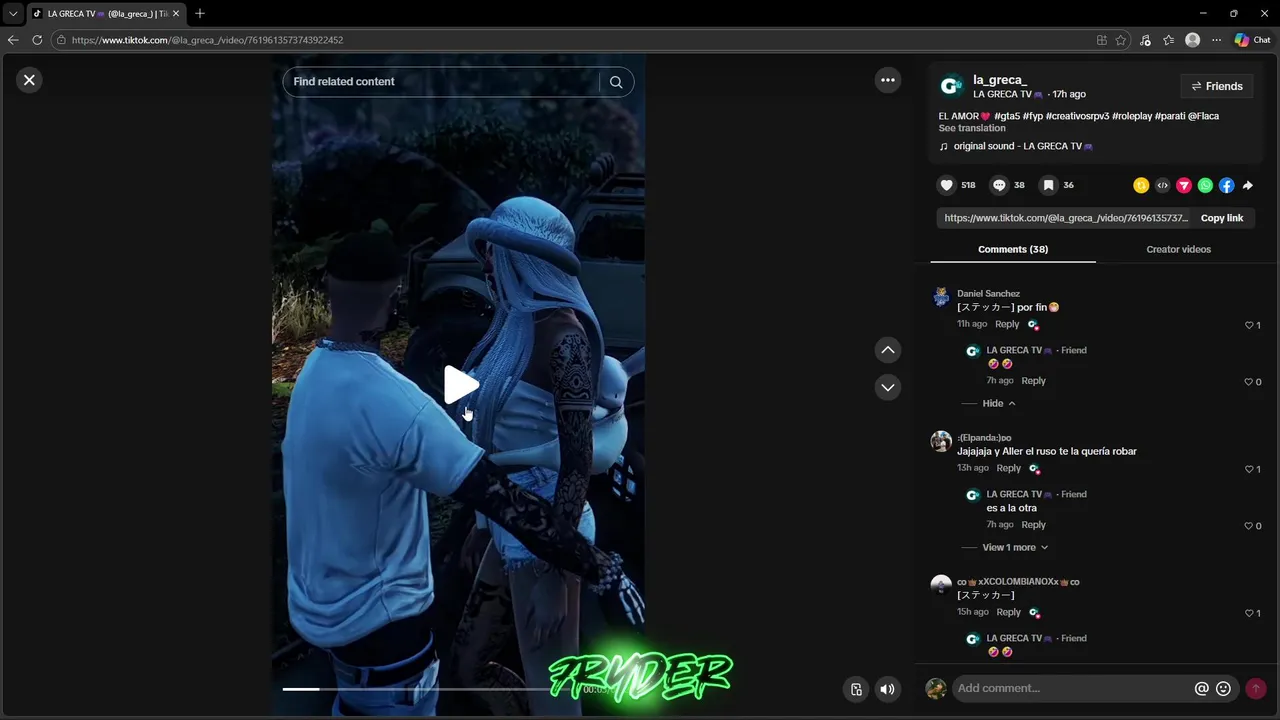Get the embed code icon
This screenshot has height=720, width=1280.
[1162, 185]
